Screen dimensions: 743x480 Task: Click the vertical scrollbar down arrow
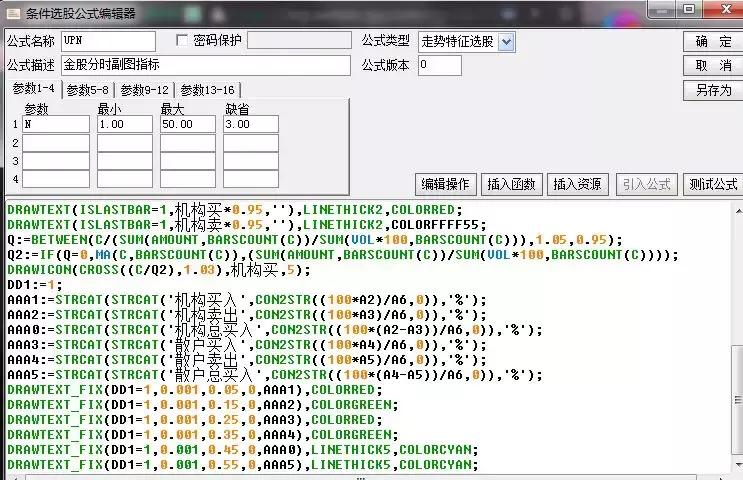click(738, 465)
